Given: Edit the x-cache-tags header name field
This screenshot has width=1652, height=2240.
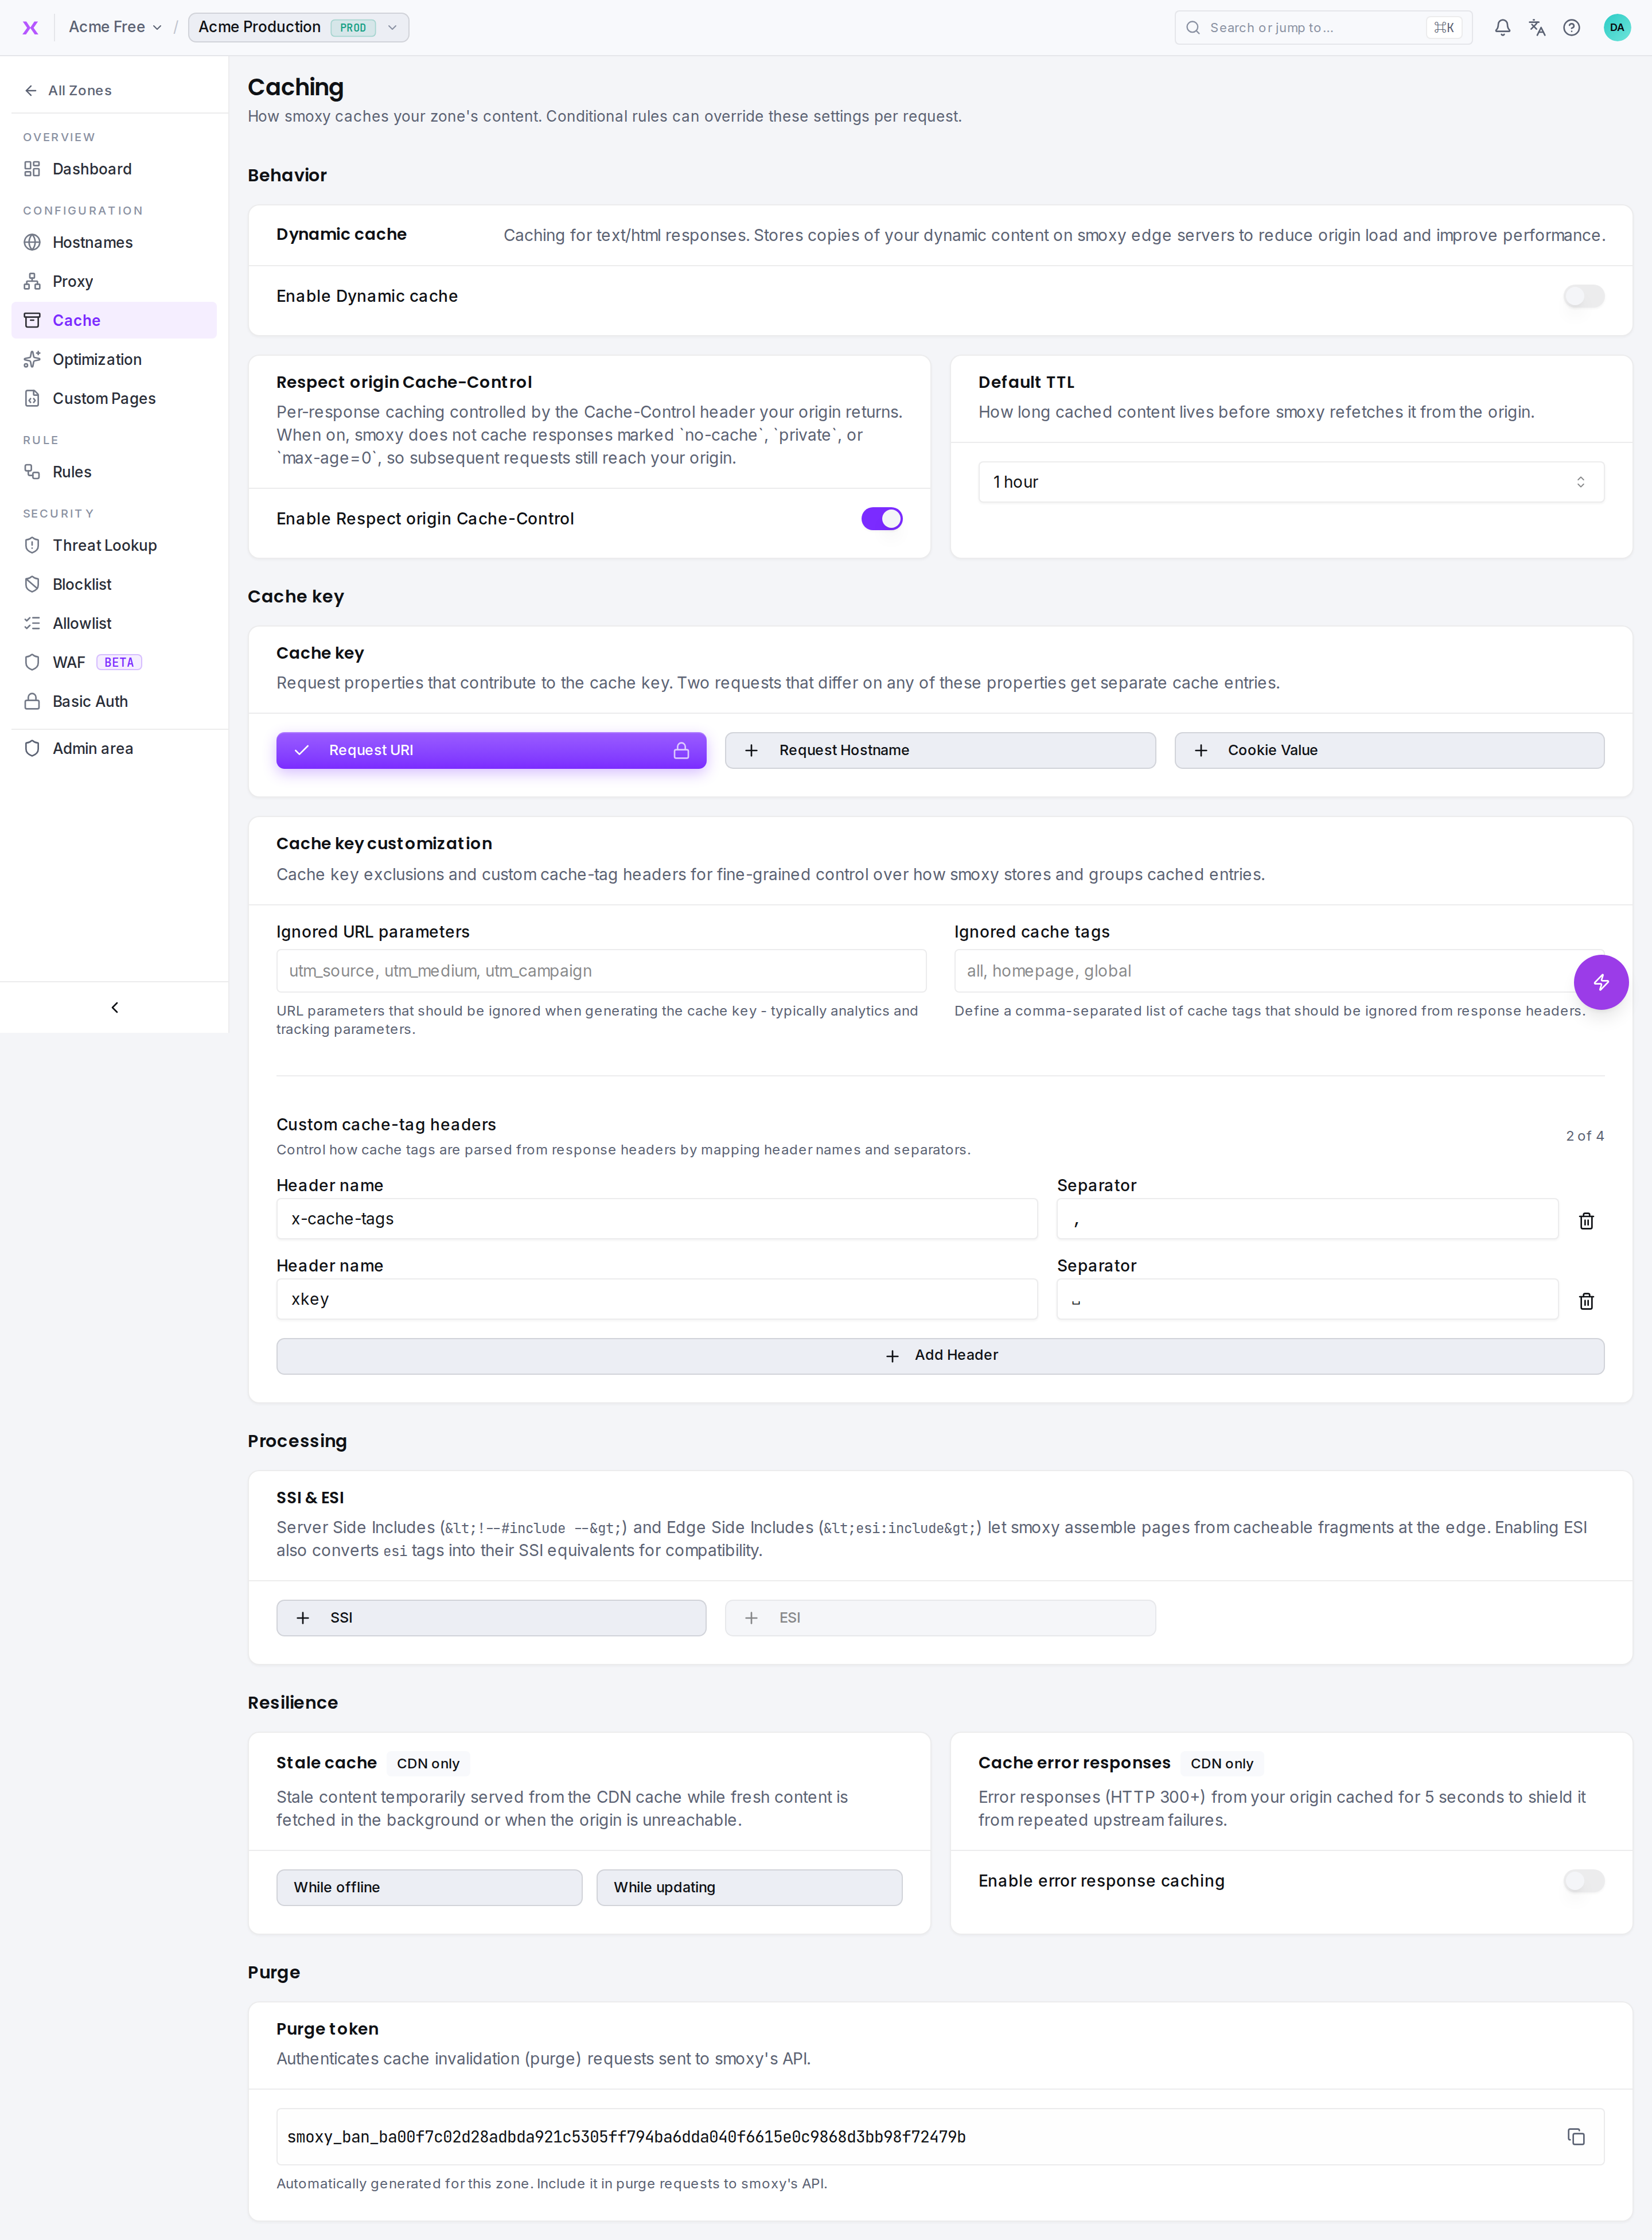Looking at the screenshot, I should click(x=657, y=1218).
